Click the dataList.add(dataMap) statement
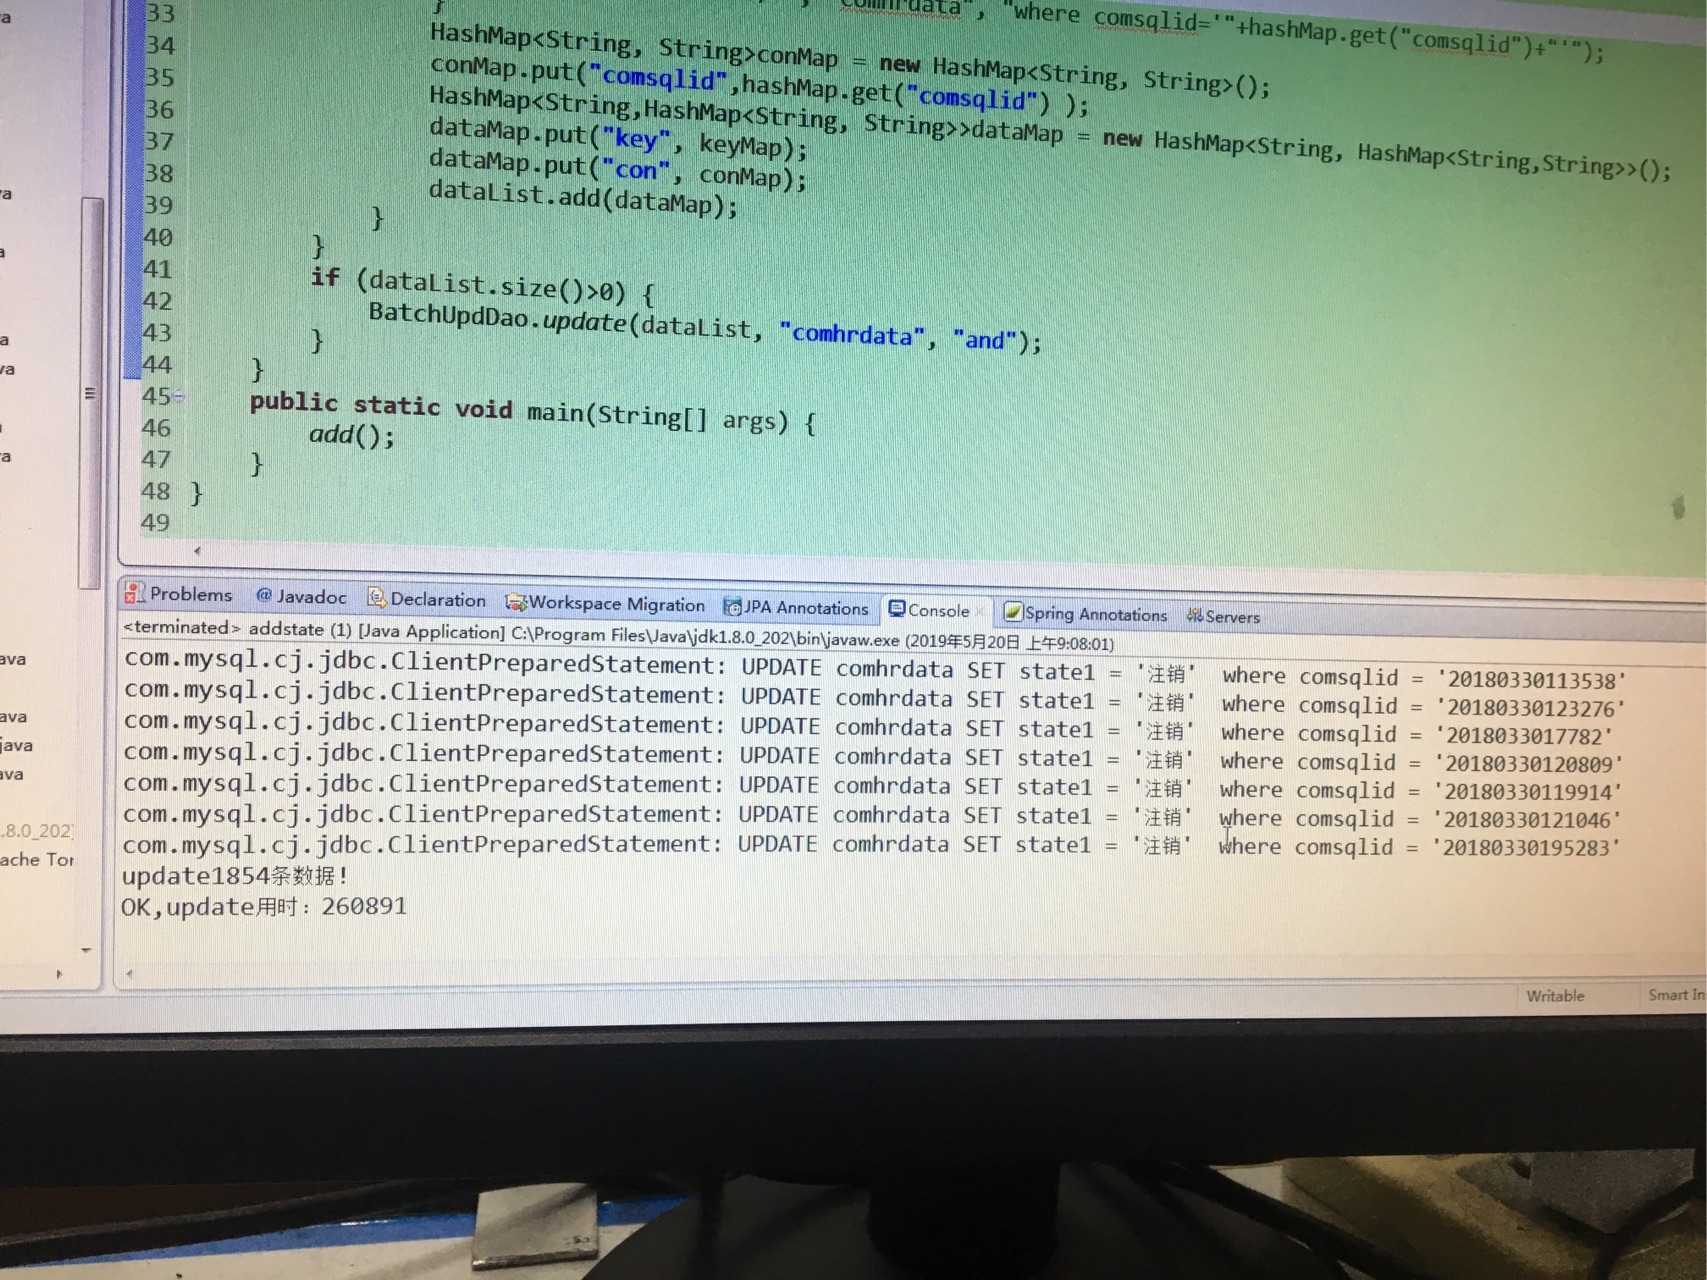 click(583, 199)
